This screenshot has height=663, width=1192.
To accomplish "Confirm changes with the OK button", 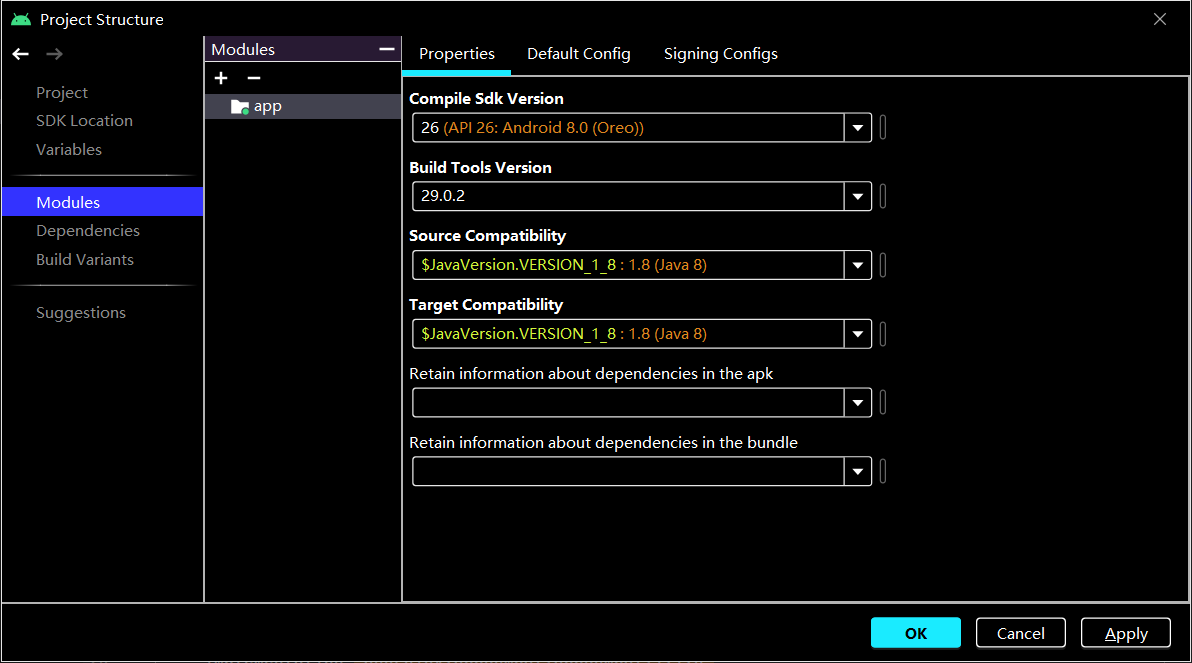I will (x=915, y=633).
